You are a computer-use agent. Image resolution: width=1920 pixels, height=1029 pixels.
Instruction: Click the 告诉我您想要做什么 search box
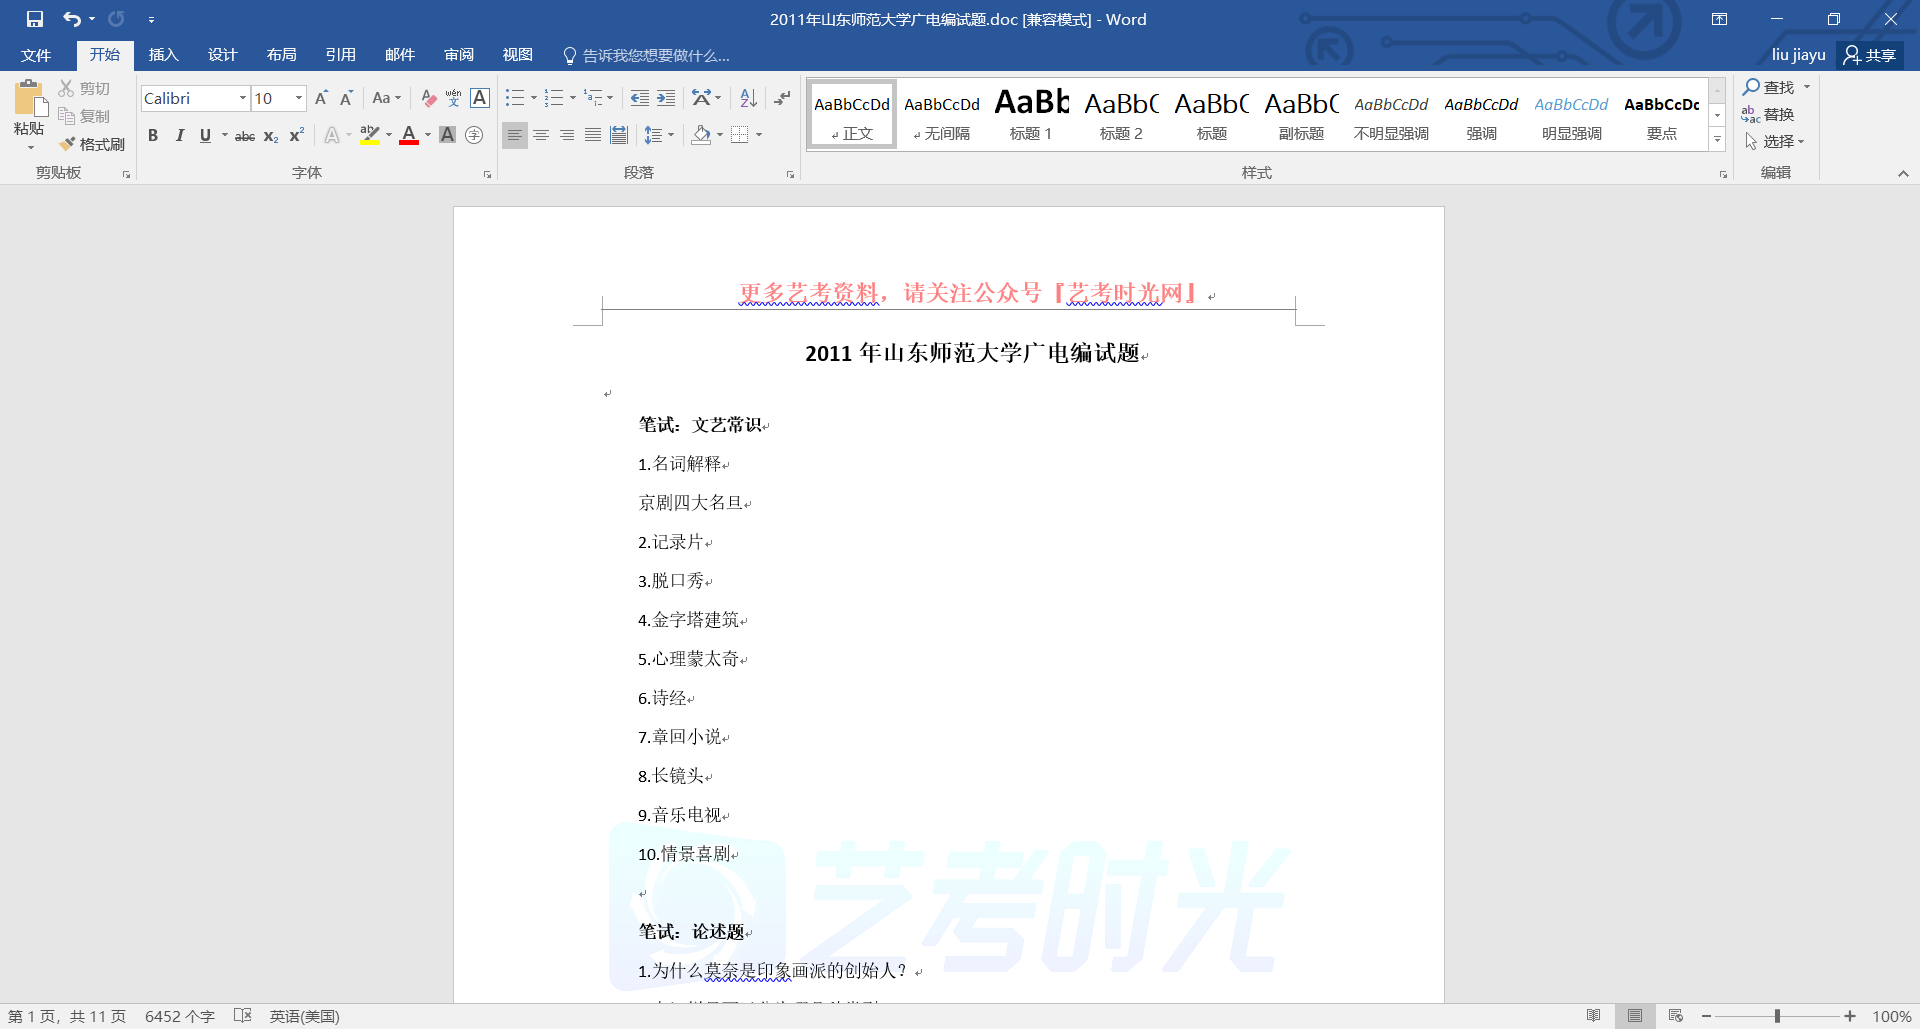tap(655, 56)
